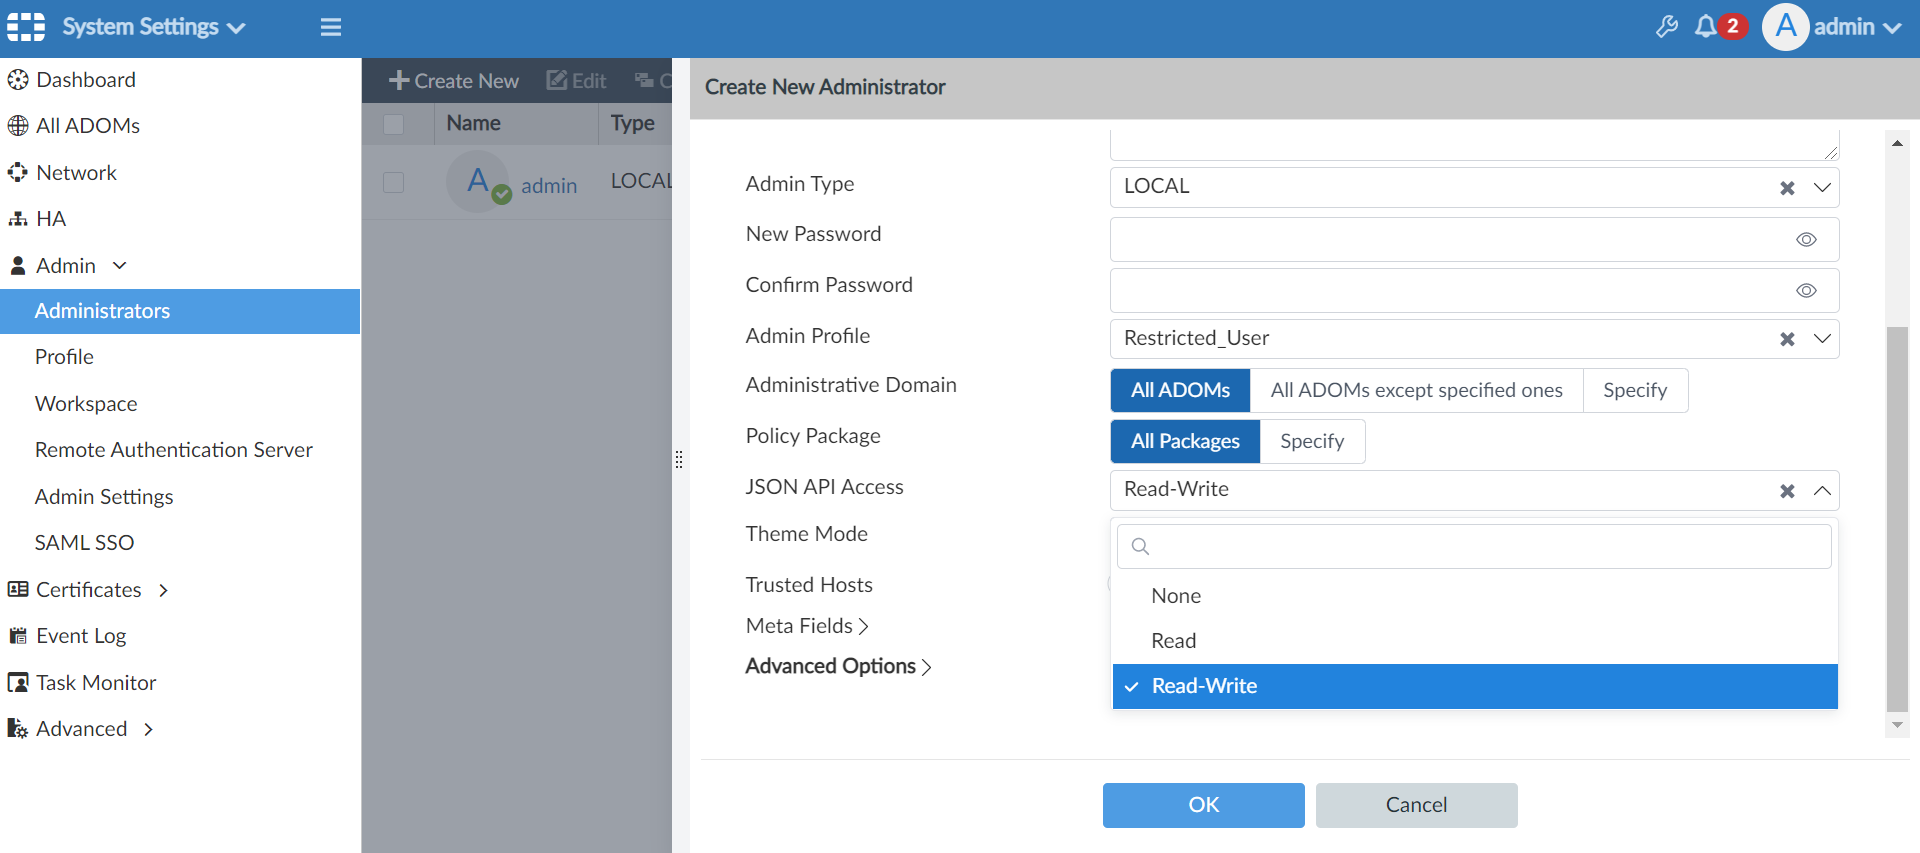The width and height of the screenshot is (1920, 853).
Task: Click the Create New plus icon
Action: (x=399, y=81)
